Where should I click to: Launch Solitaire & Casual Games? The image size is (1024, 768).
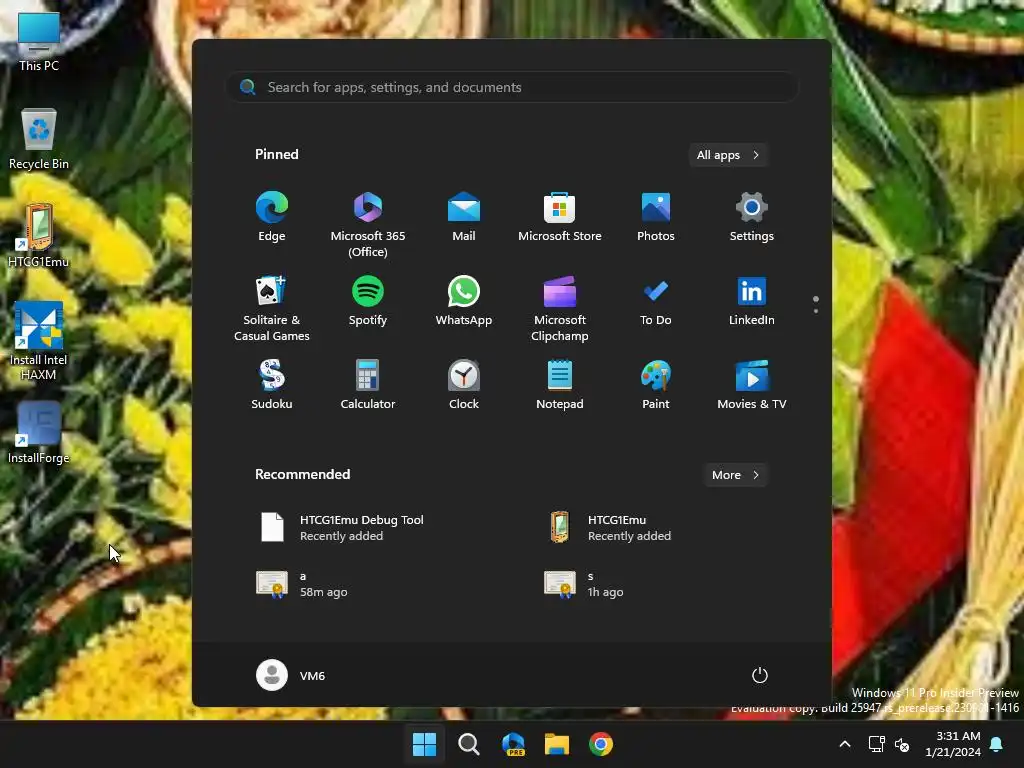click(272, 308)
